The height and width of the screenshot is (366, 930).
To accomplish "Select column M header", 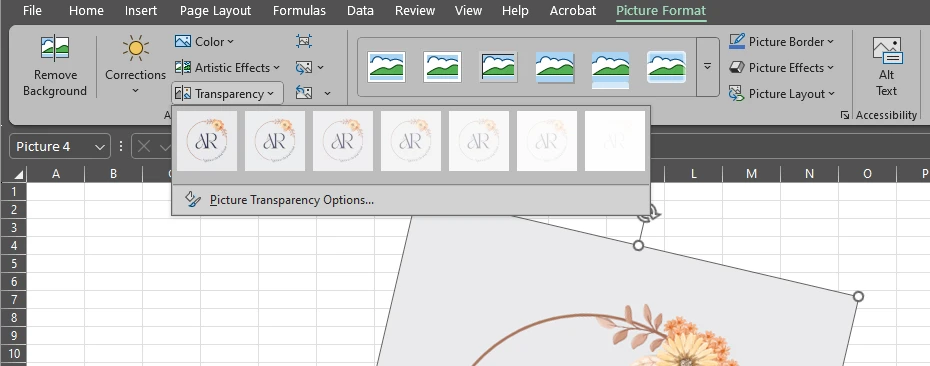I will [x=751, y=174].
